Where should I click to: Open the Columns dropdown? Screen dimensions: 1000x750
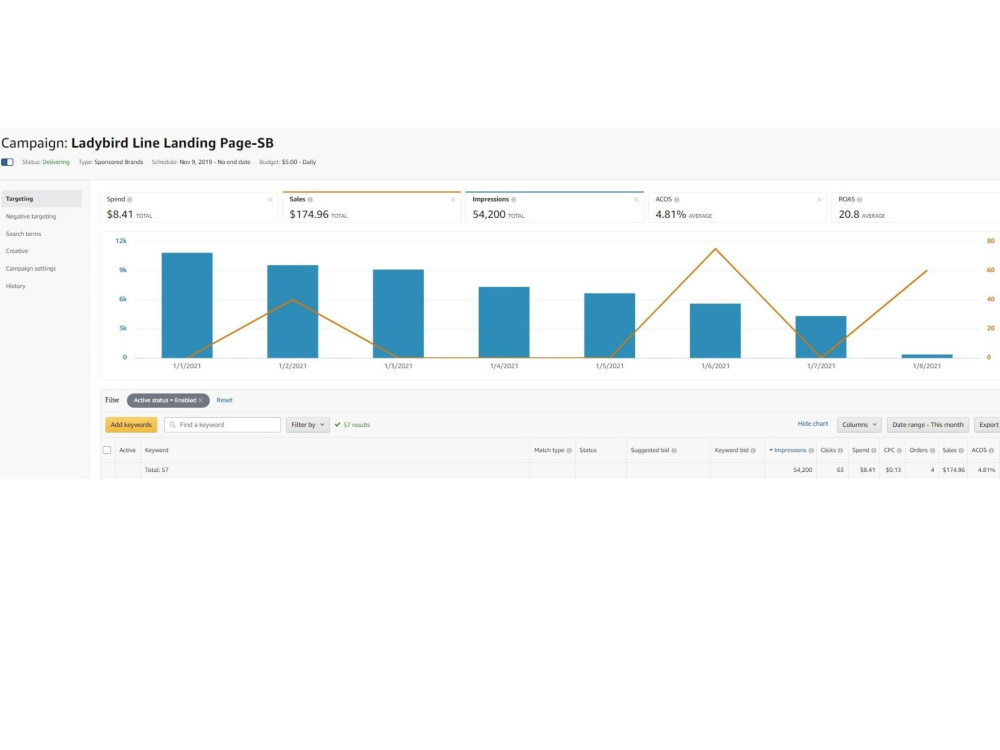coord(859,425)
